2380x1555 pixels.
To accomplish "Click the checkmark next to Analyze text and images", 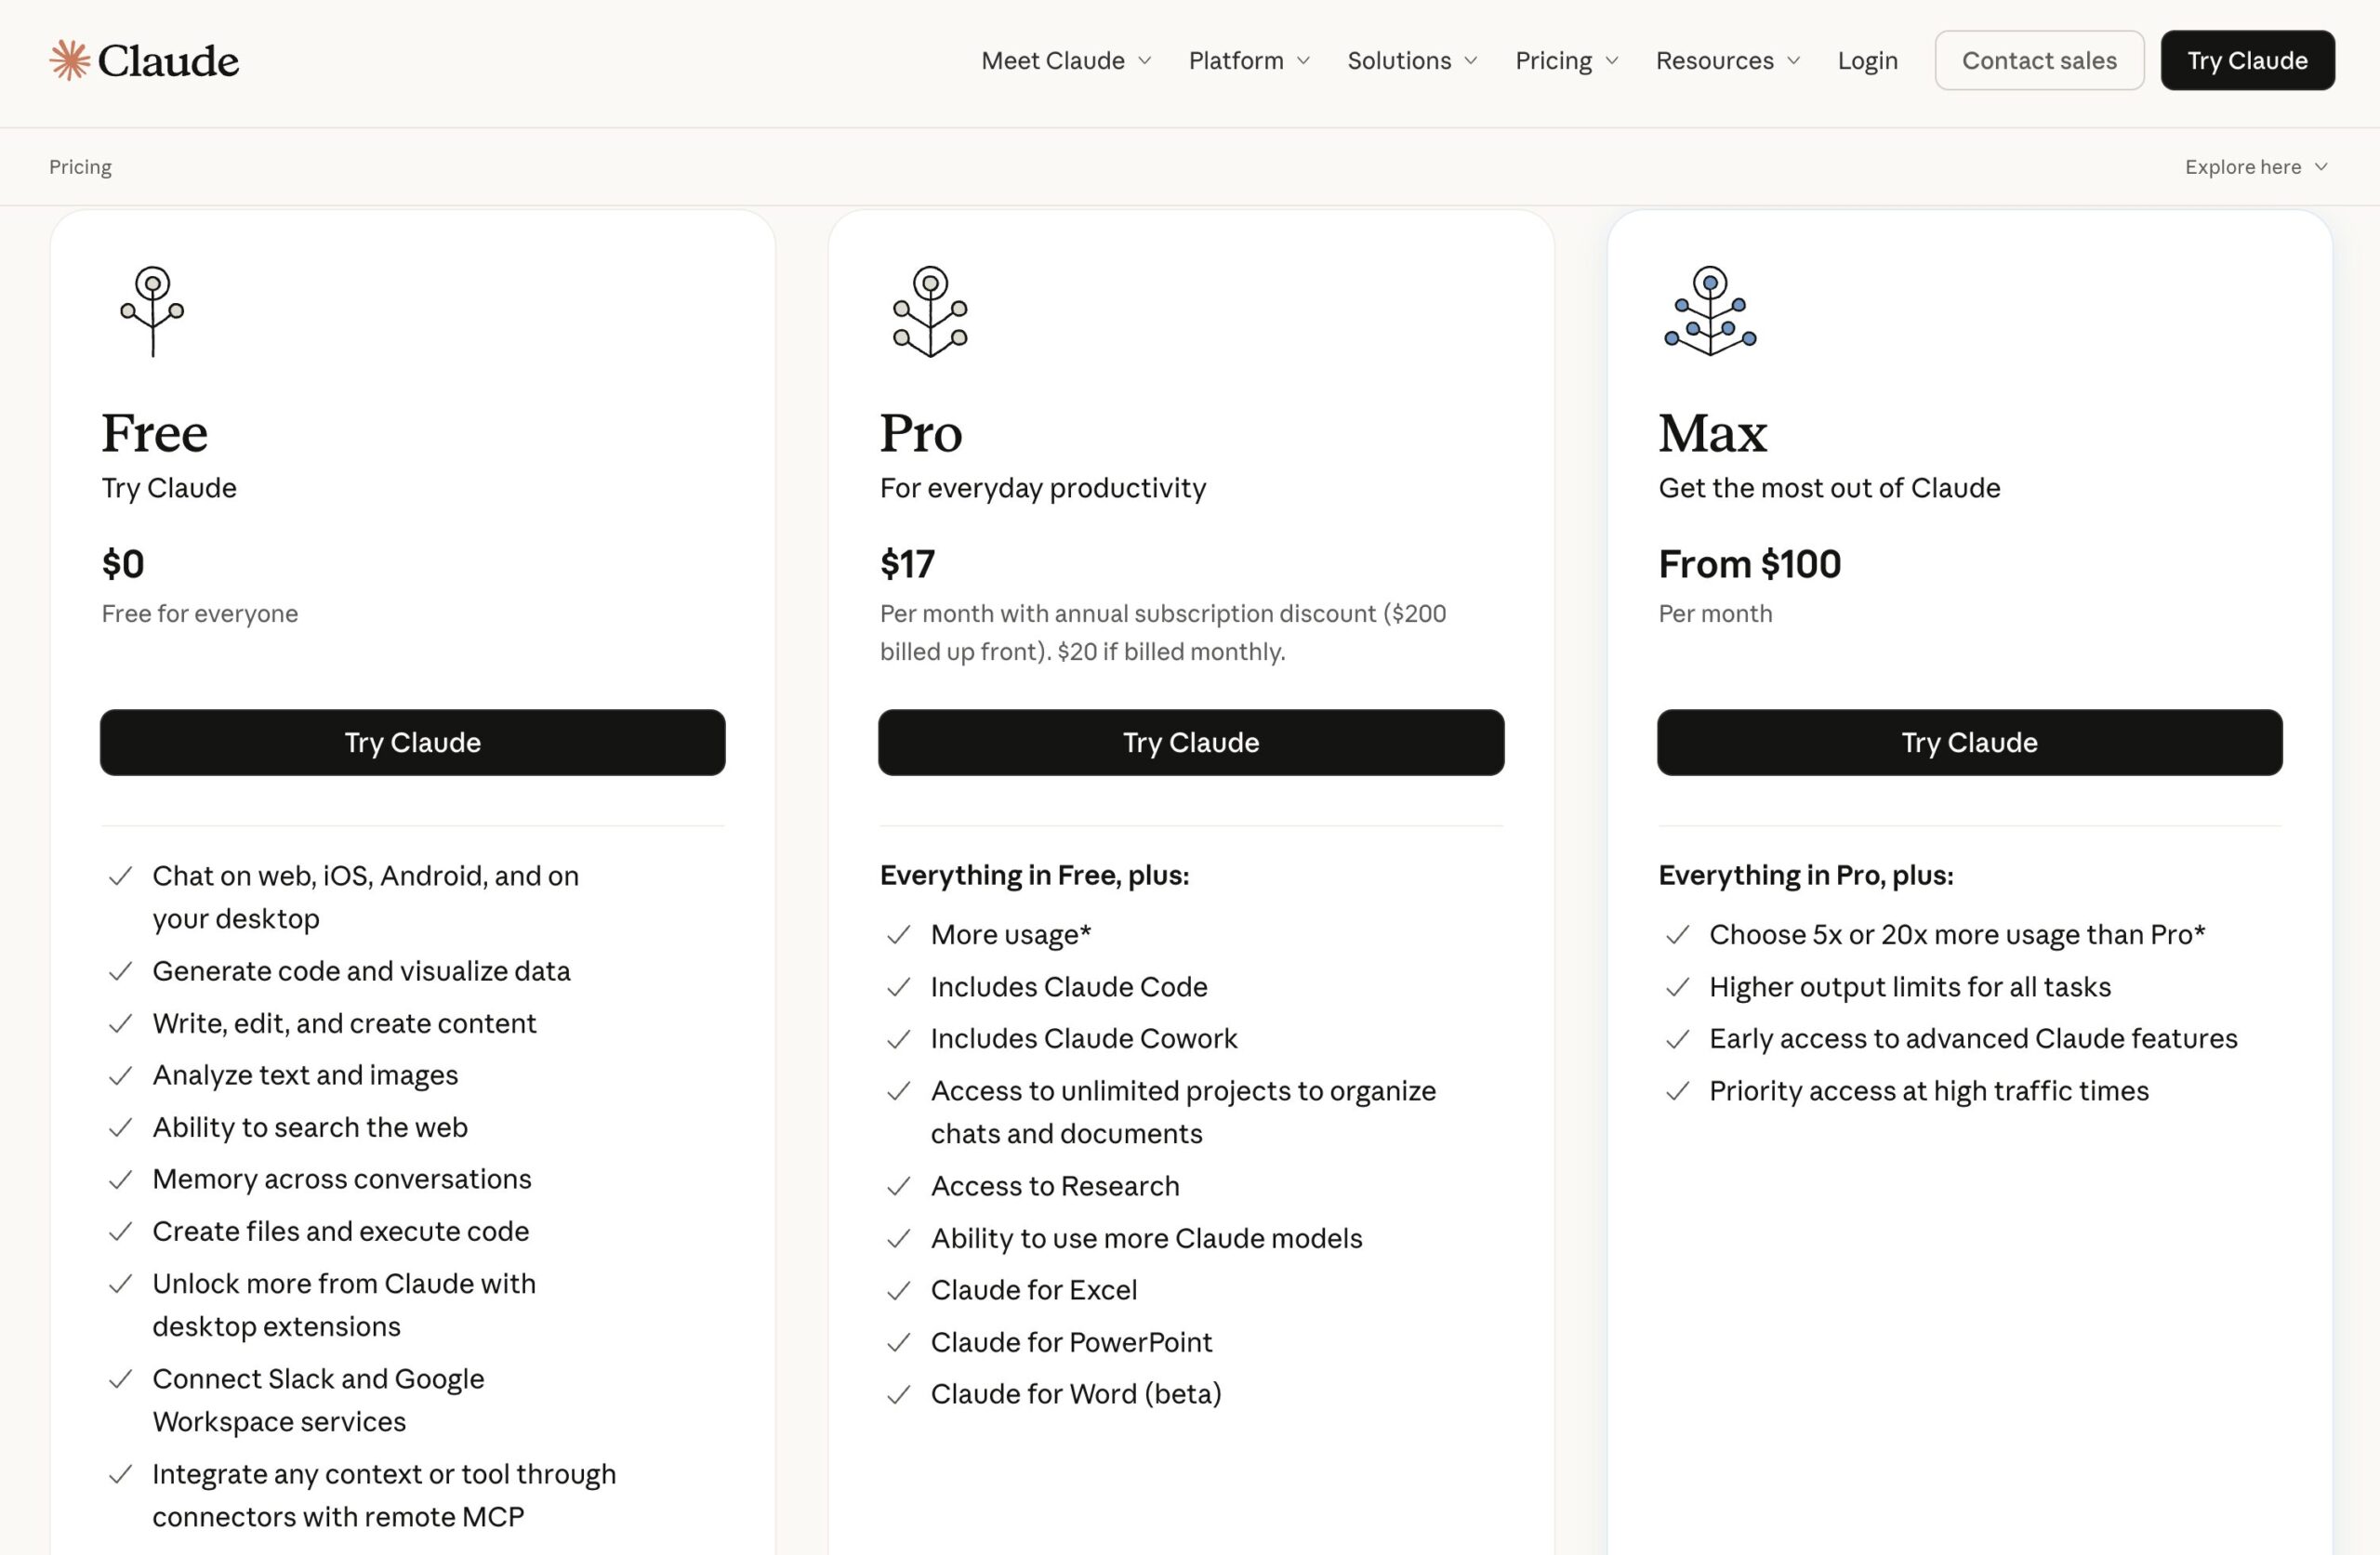I will (x=120, y=1075).
